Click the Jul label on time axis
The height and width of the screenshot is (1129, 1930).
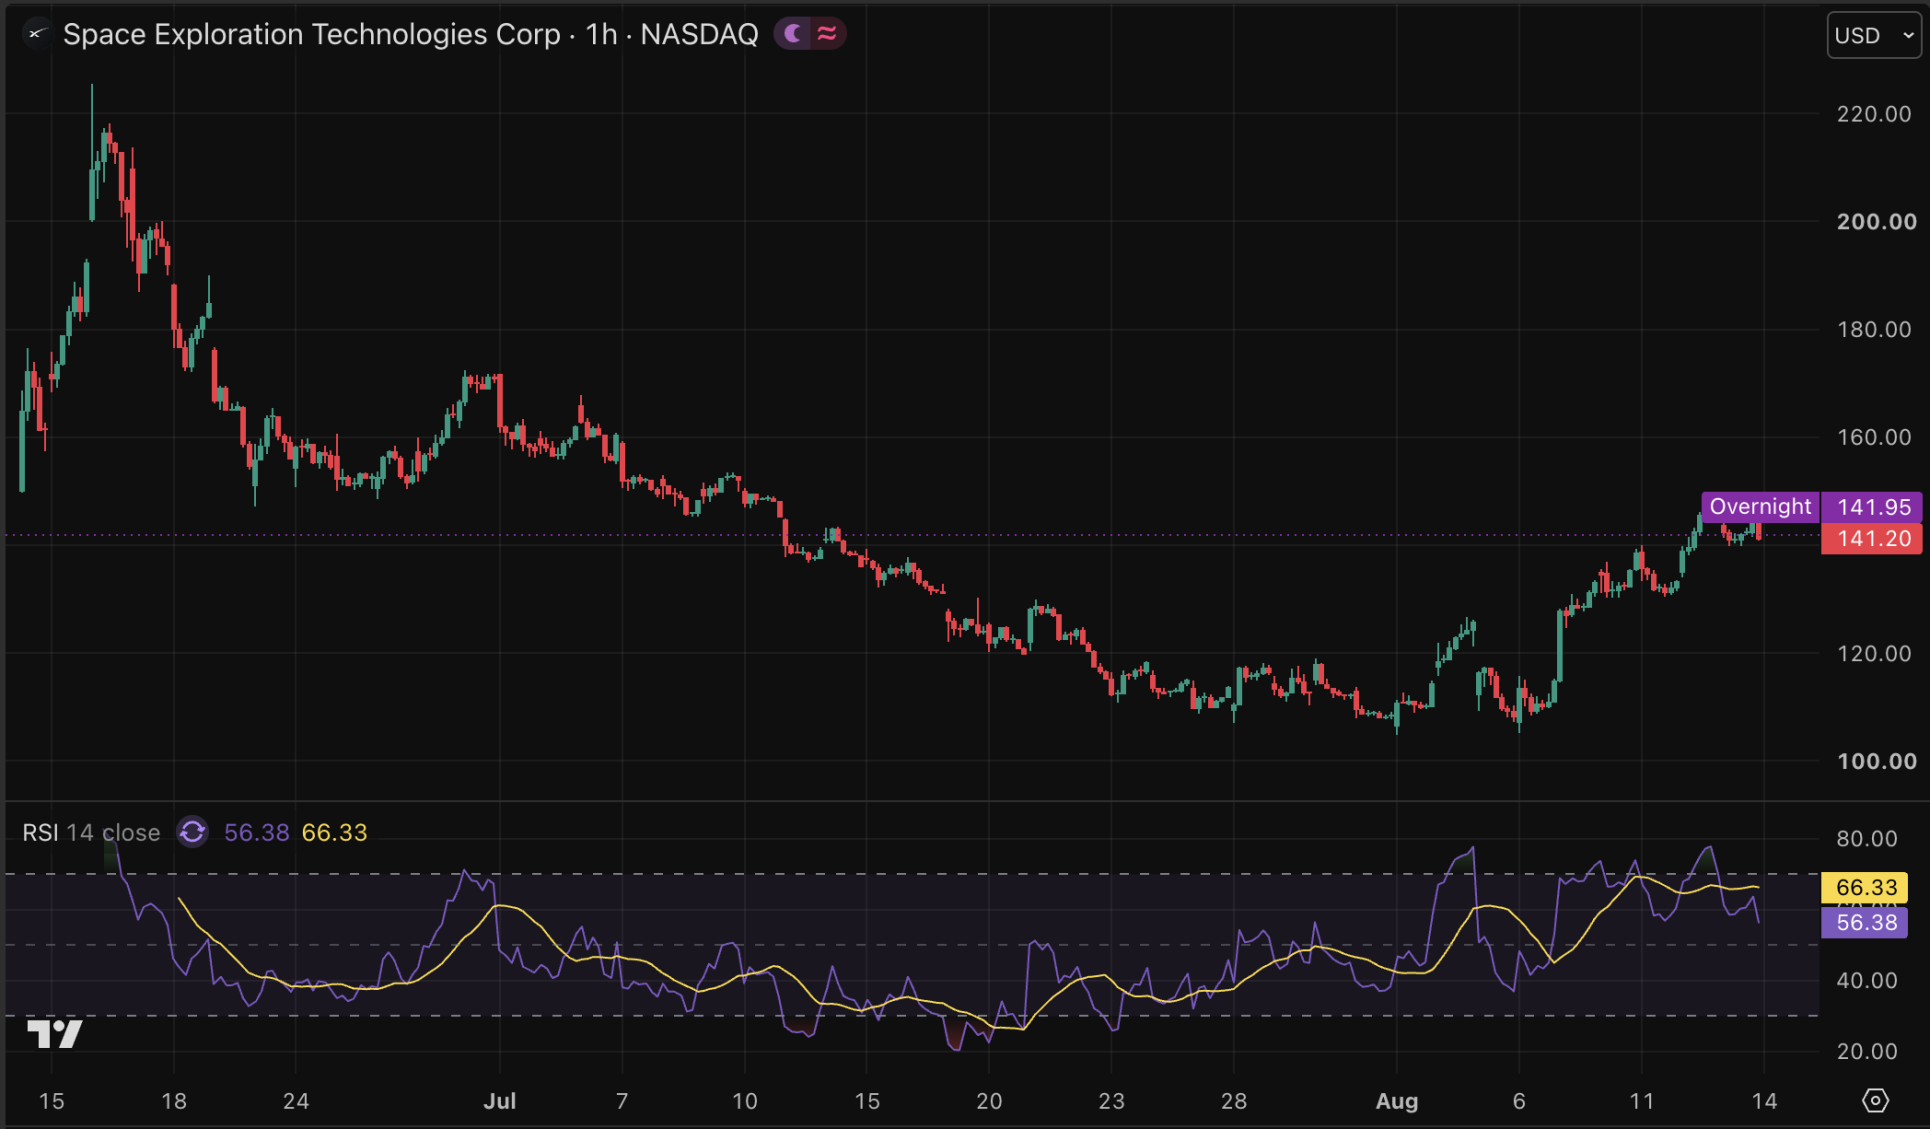499,1101
